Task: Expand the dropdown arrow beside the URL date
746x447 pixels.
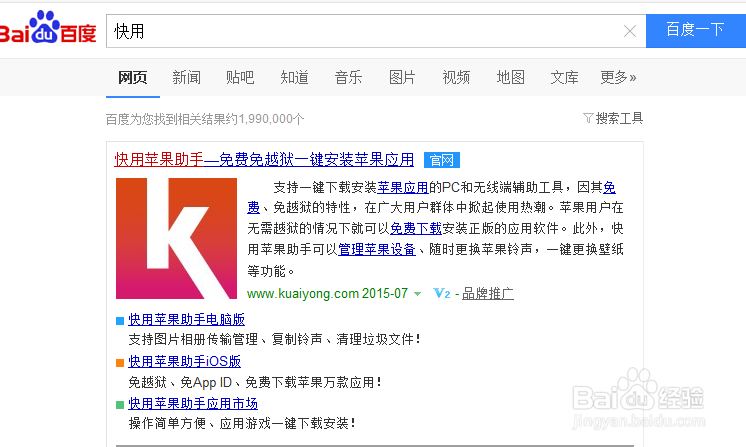Action: 417,294
